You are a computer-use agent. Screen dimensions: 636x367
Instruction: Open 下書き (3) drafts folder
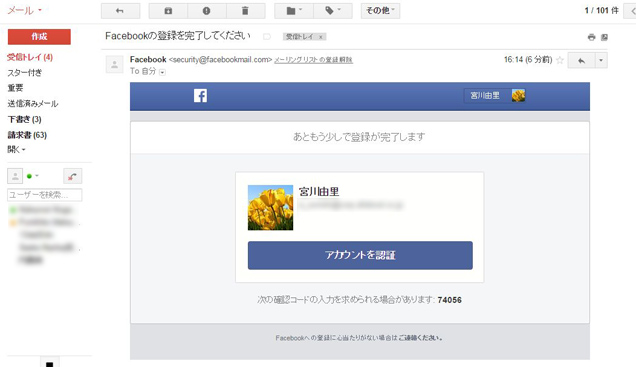24,119
